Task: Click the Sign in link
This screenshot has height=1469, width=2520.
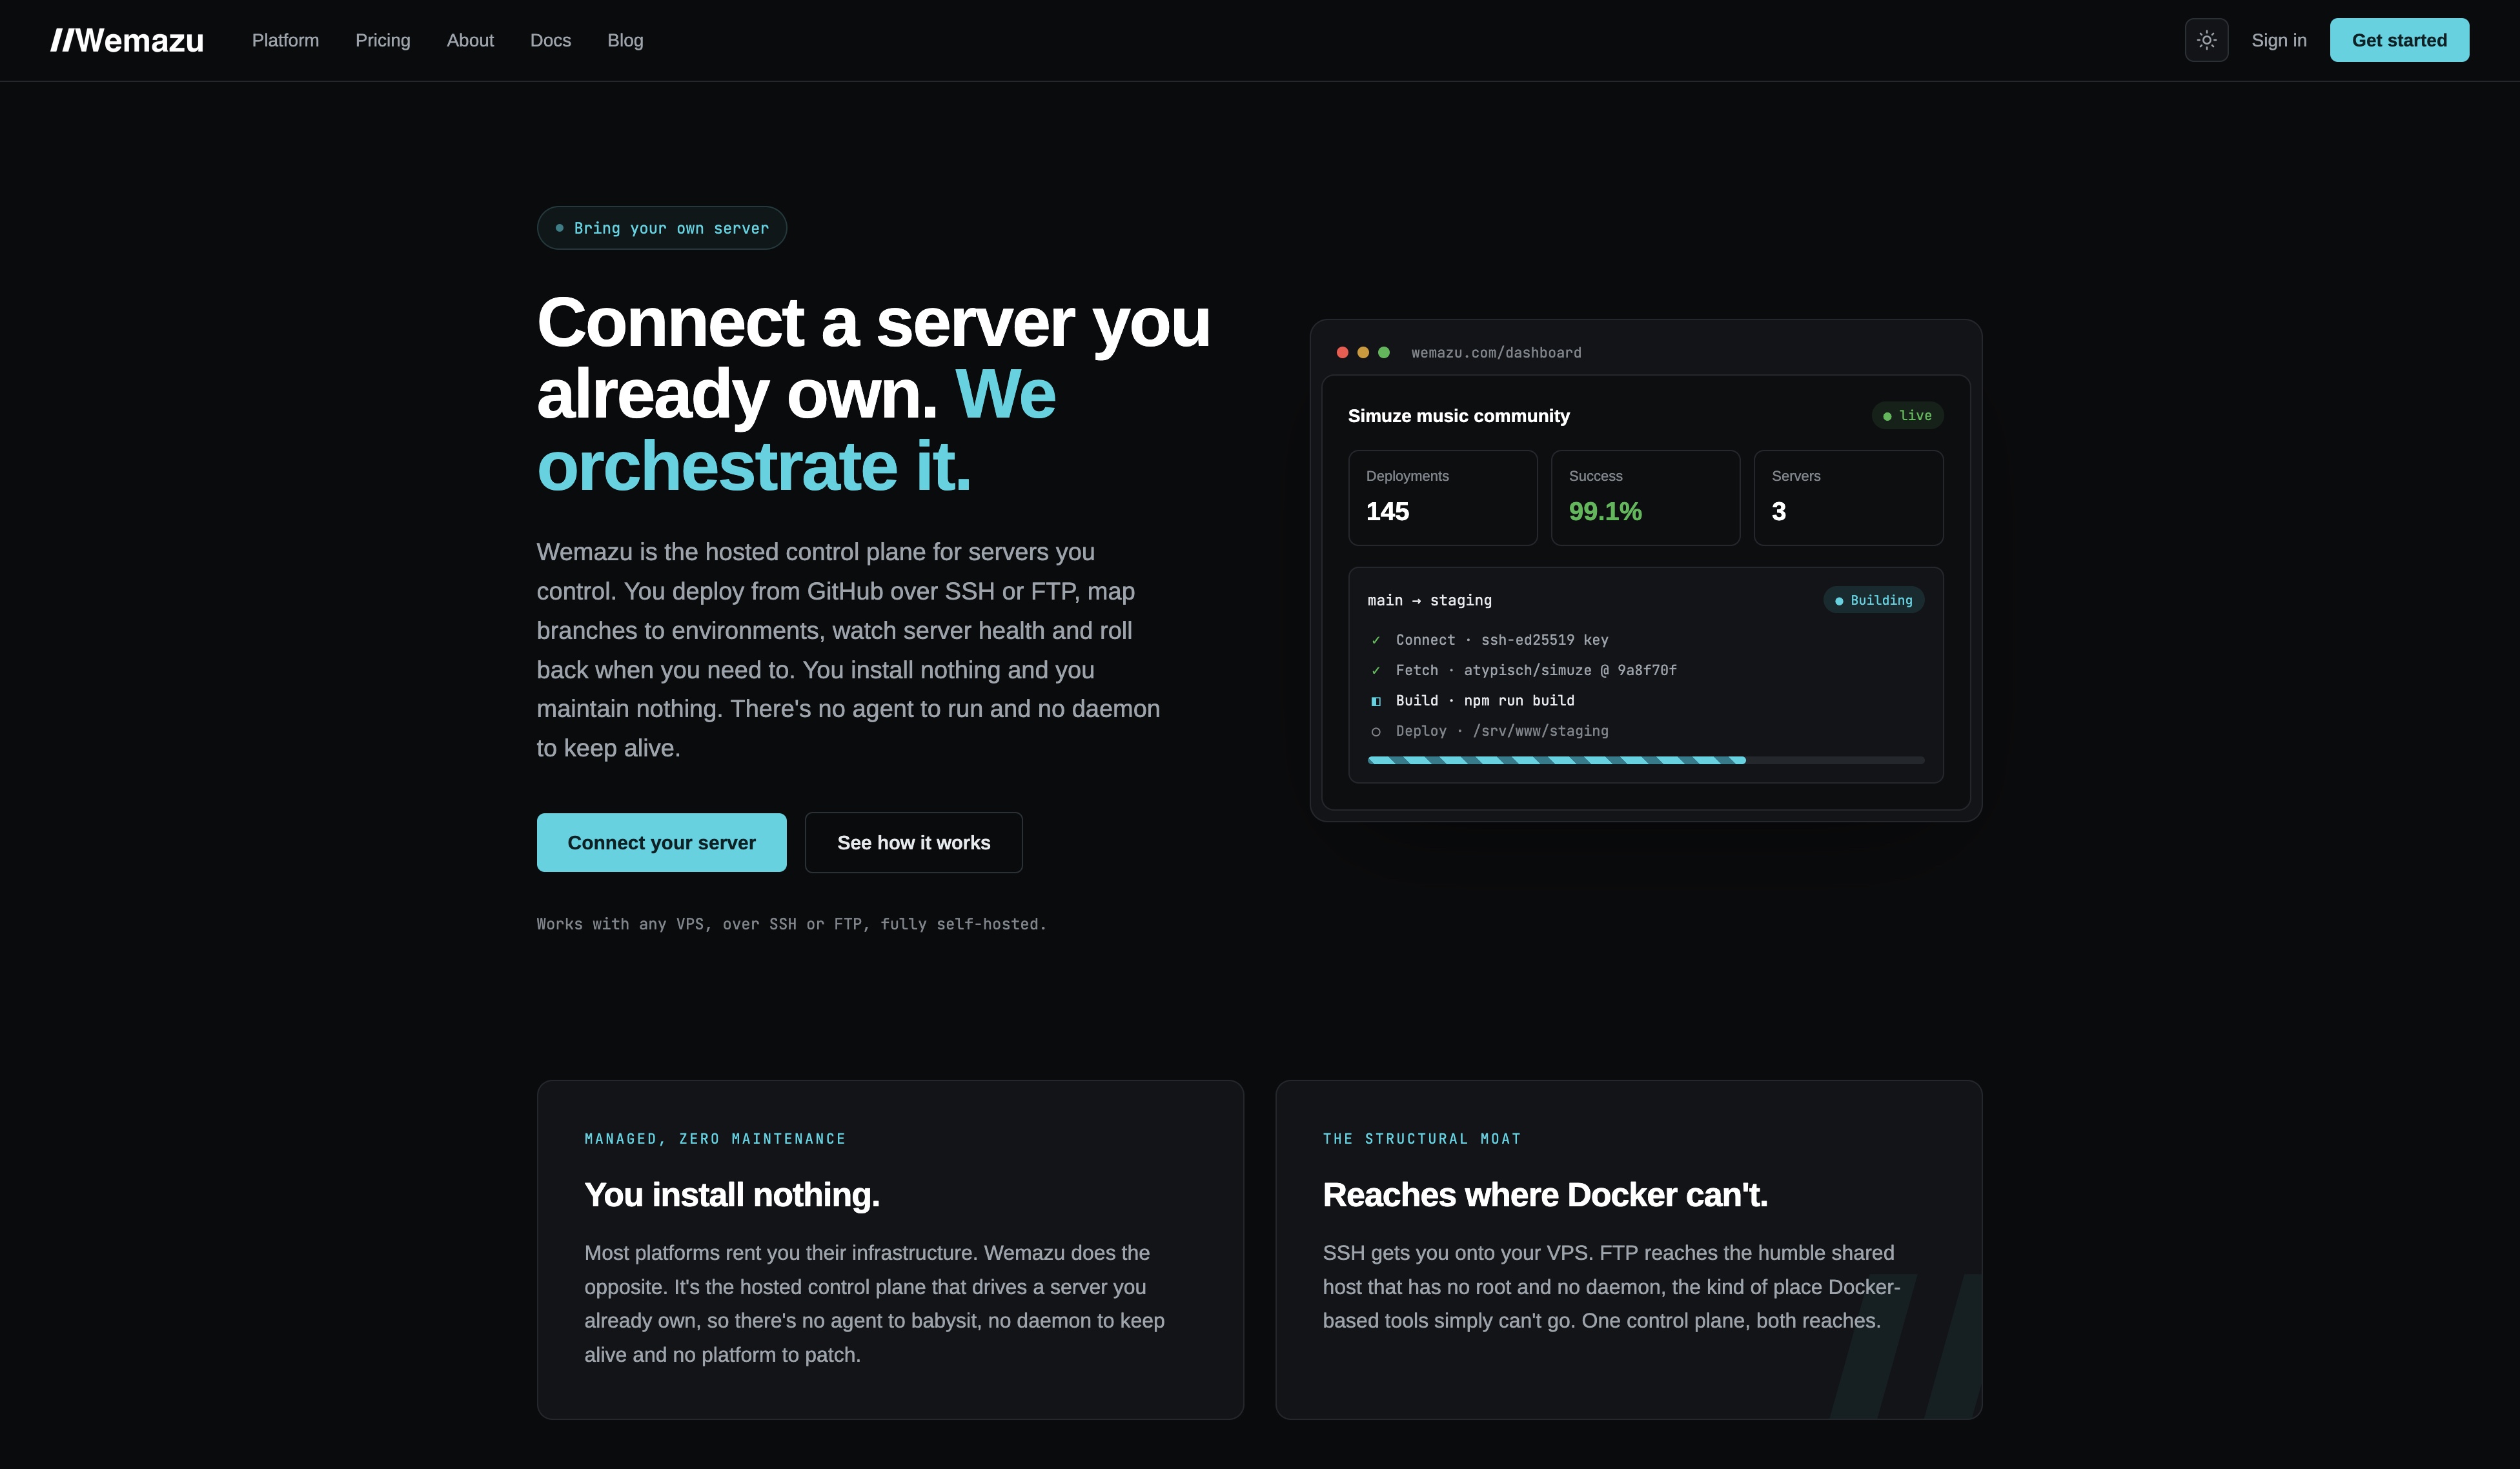Action: (x=2279, y=40)
